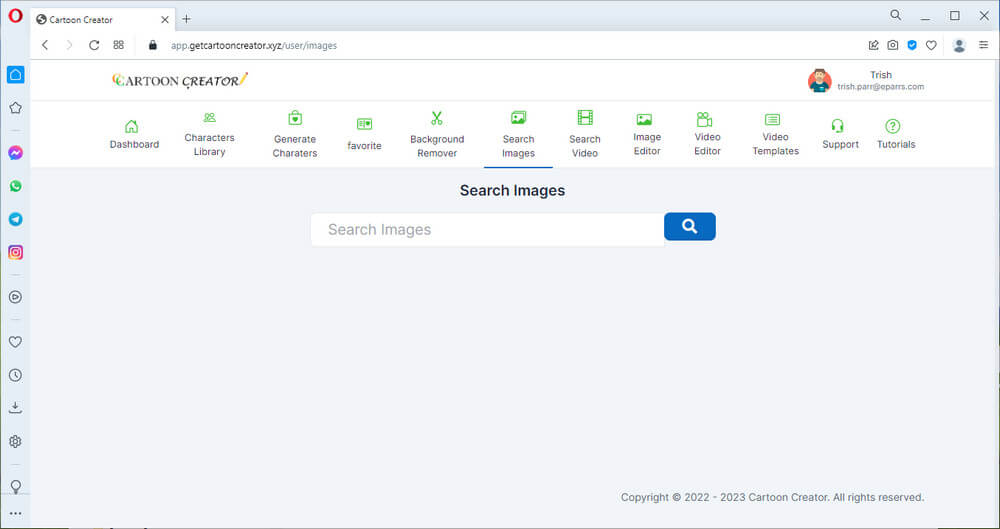This screenshot has height=529, width=1000.
Task: Select the Search Images tab
Action: click(x=518, y=135)
